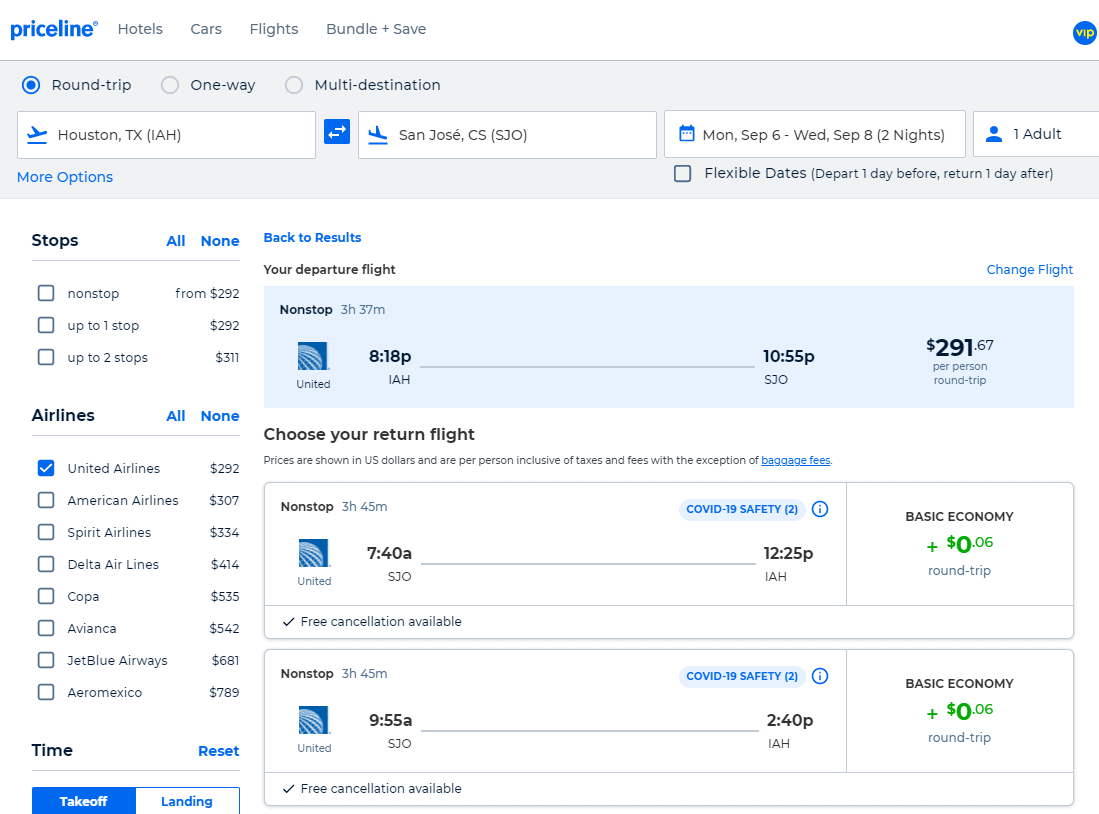Click the takeoff plane icon in origin field

[x=37, y=135]
